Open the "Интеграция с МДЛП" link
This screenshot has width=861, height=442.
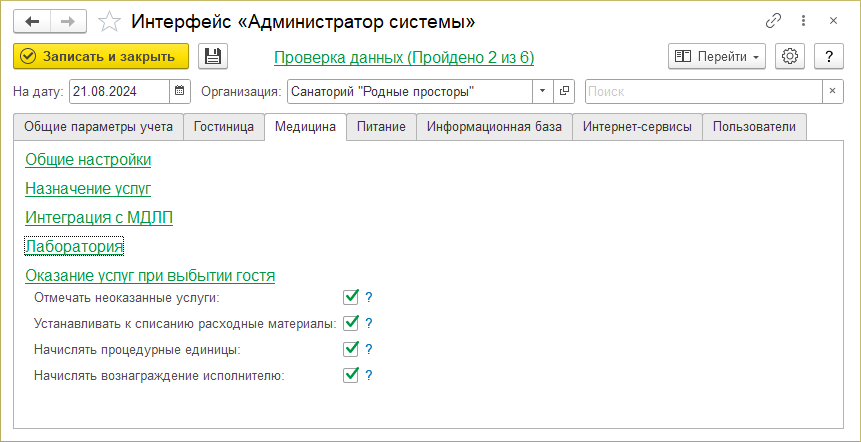[x=99, y=217]
